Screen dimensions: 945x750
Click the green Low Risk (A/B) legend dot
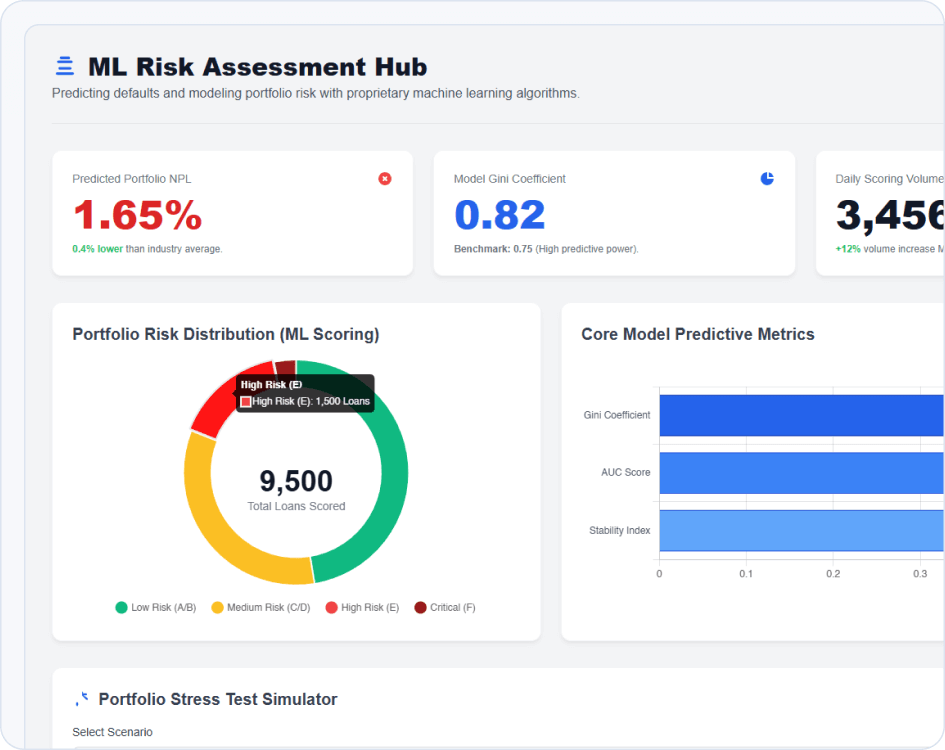coord(120,607)
